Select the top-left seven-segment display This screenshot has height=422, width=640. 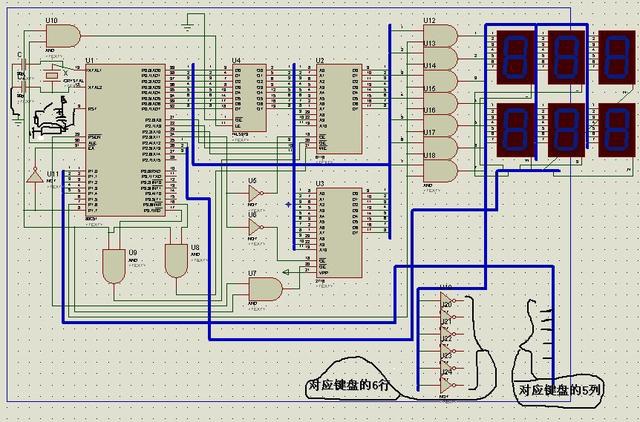[513, 56]
